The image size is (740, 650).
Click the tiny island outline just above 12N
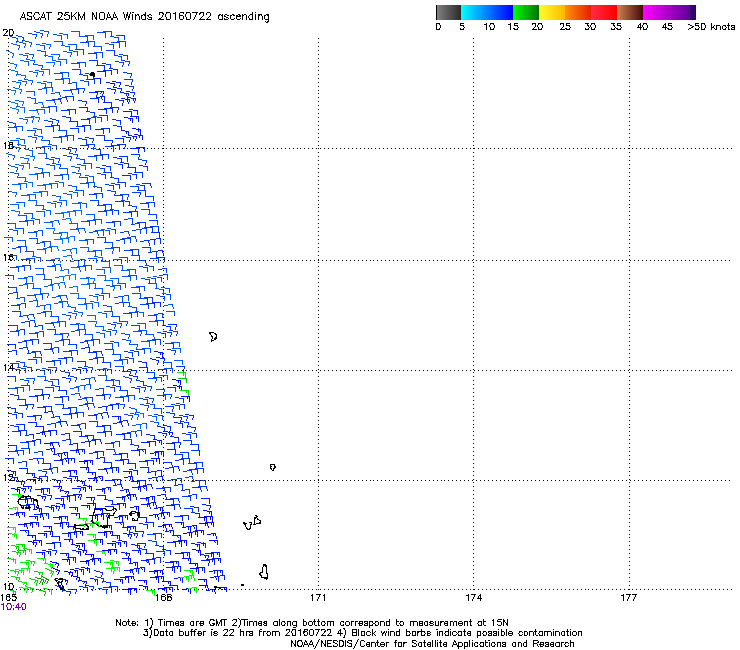tap(273, 467)
